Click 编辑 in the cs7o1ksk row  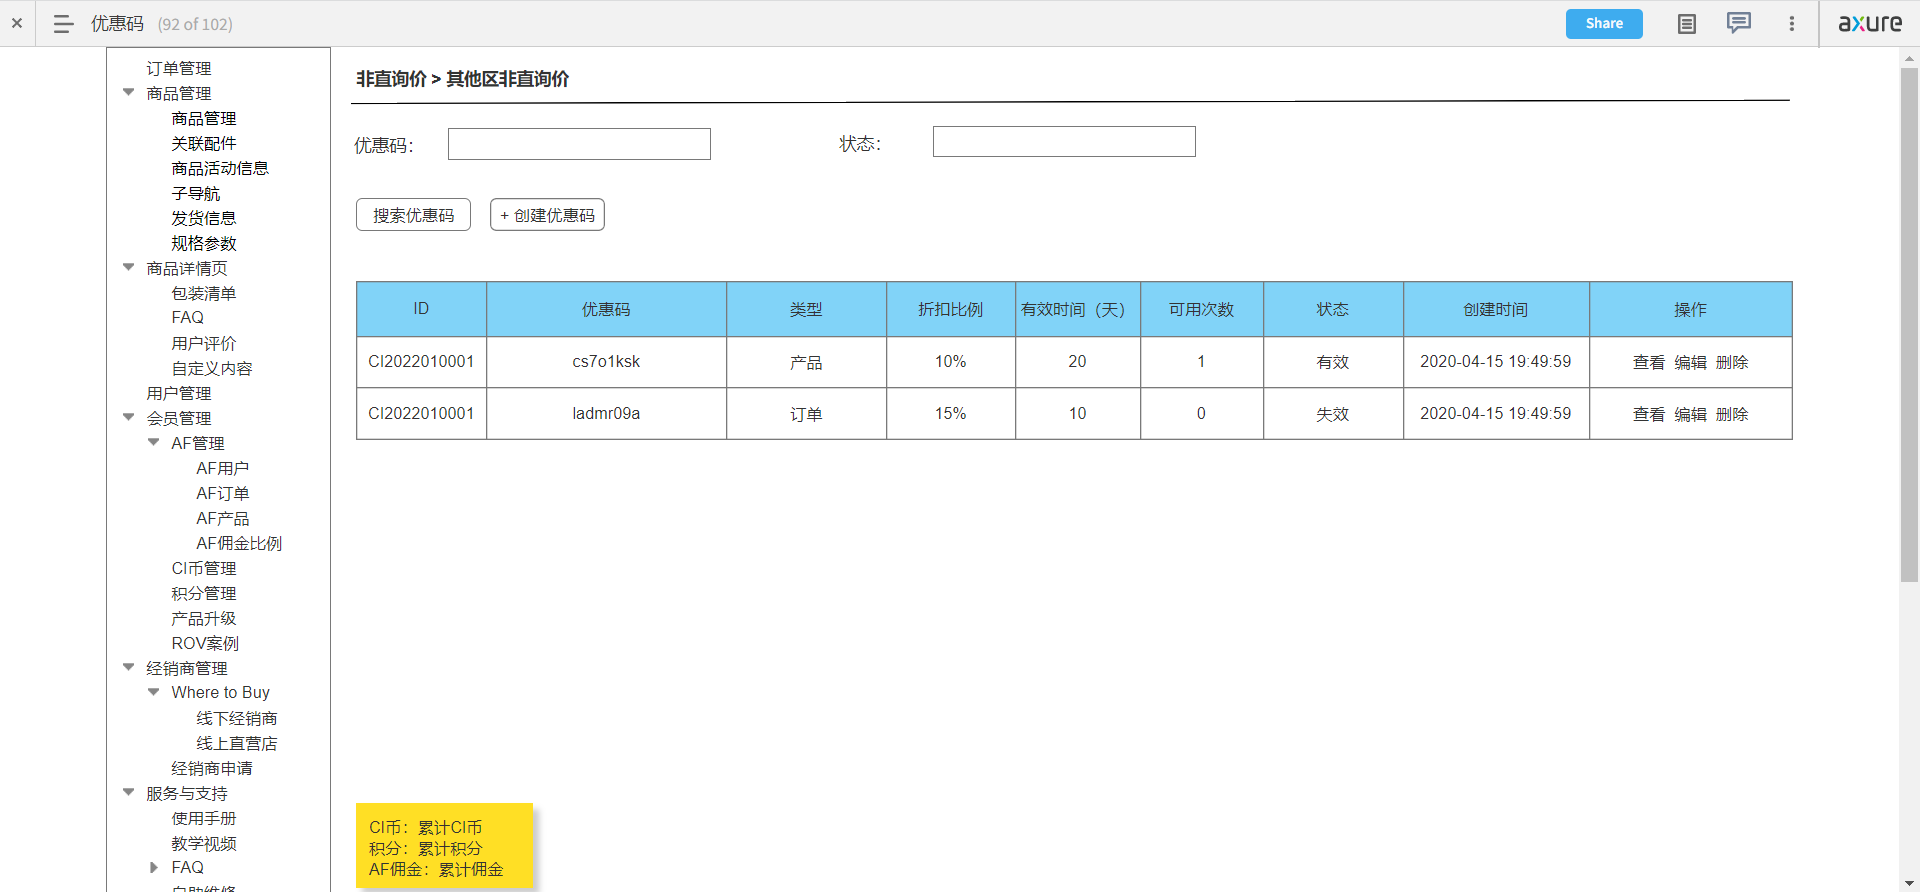pos(1690,362)
